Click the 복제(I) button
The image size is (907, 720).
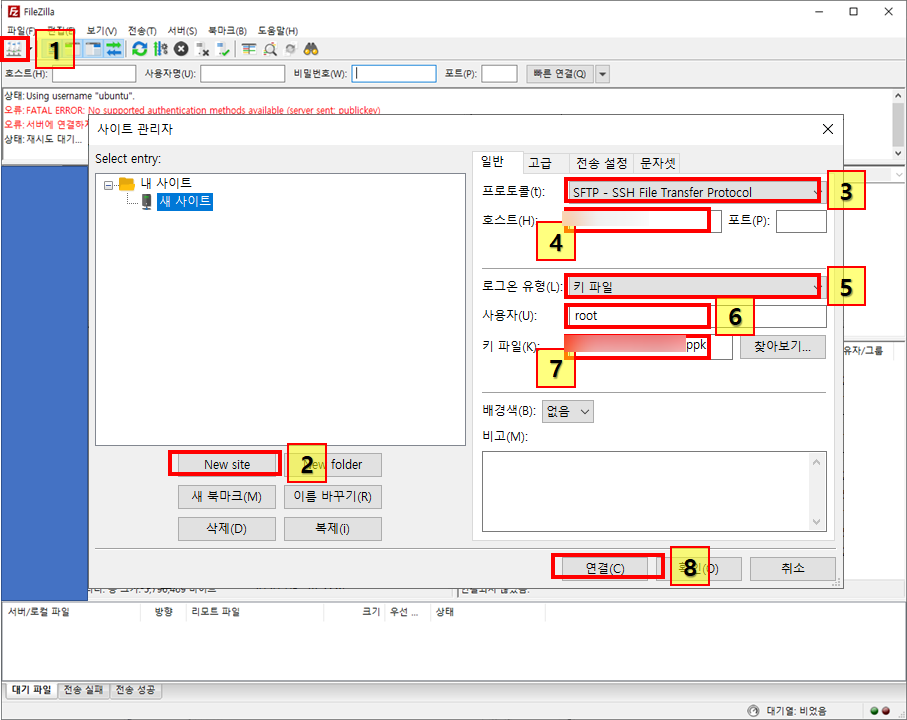pyautogui.click(x=333, y=529)
